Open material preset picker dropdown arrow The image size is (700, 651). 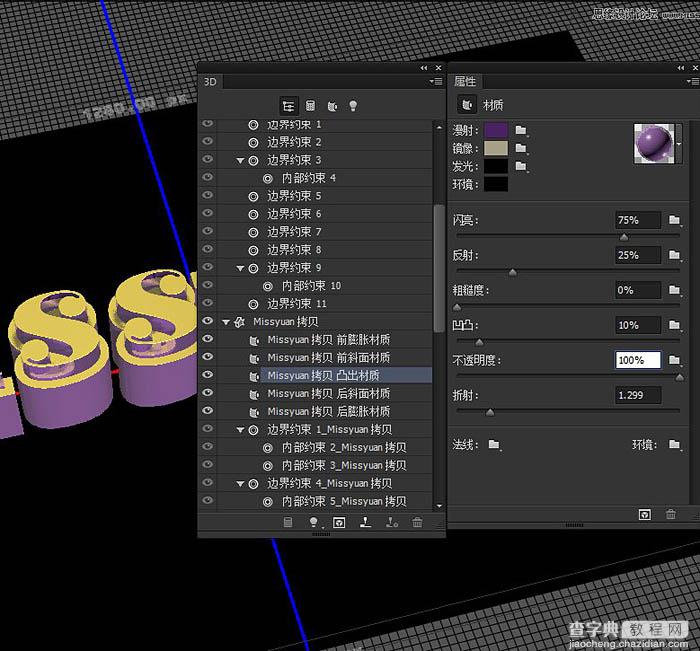679,144
